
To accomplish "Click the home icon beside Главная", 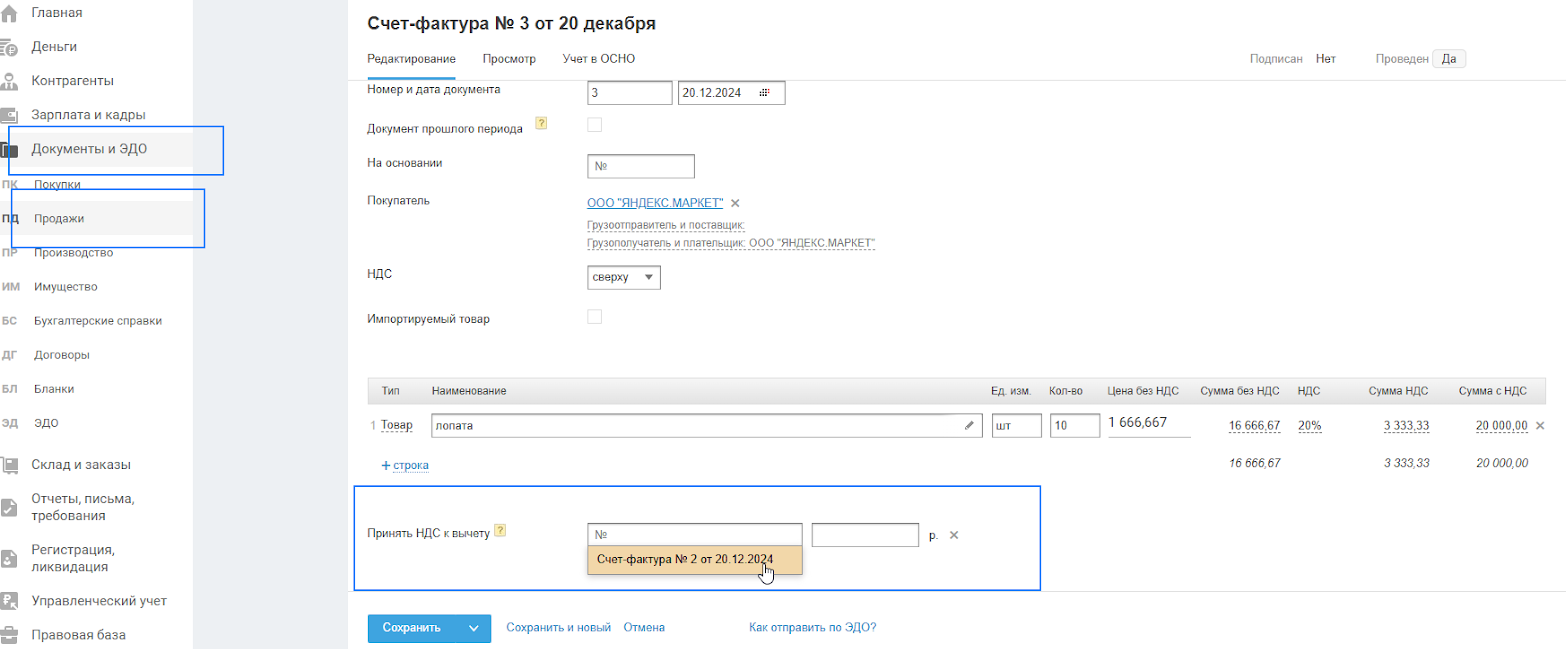I will 9,13.
